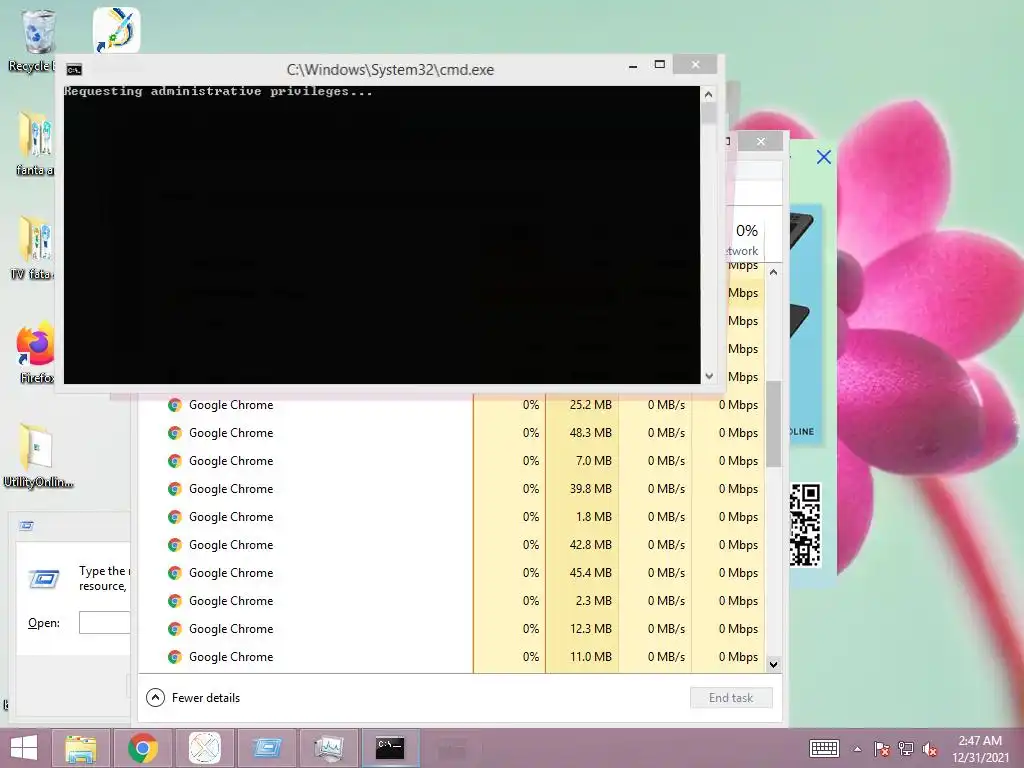Close the Task Manager window
The height and width of the screenshot is (768, 1024).
(760, 141)
